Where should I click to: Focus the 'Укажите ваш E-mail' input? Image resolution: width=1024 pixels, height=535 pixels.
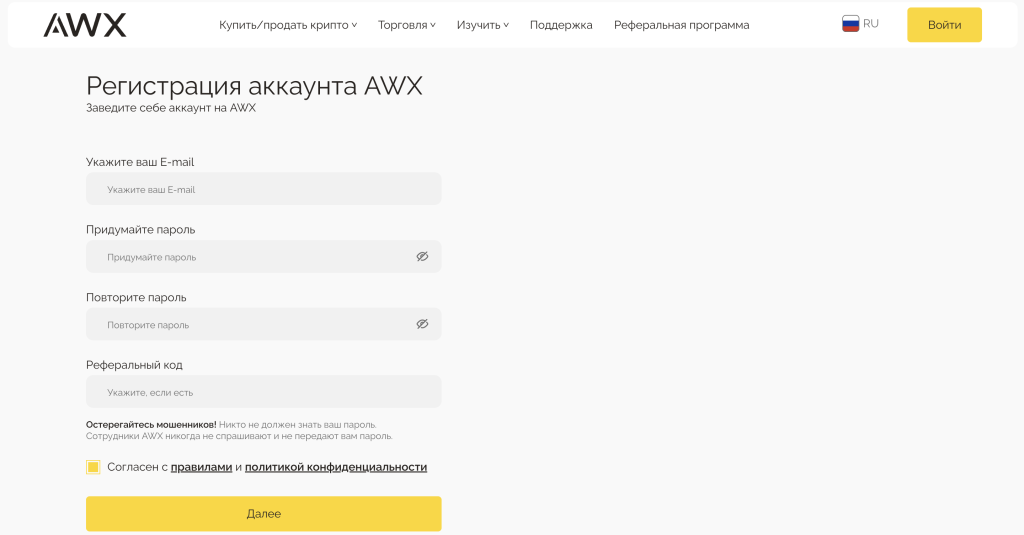pyautogui.click(x=264, y=189)
